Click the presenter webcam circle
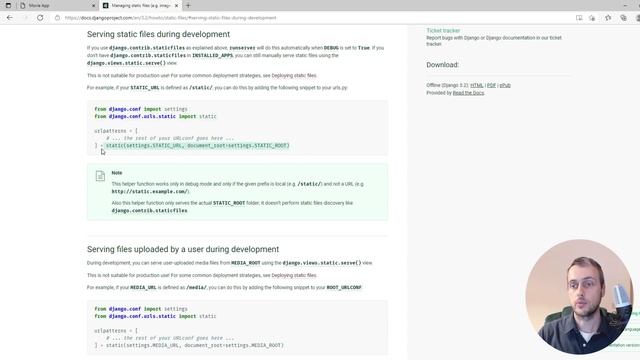Viewport: 640px width, 360px height. 579,296
